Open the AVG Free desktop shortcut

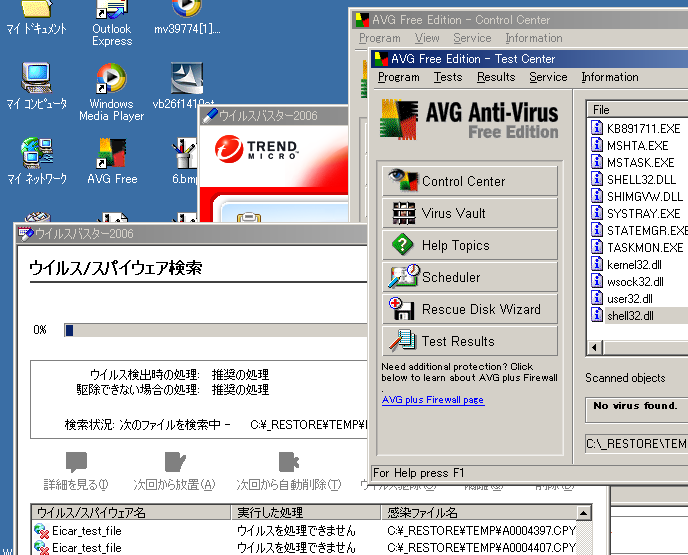[x=112, y=161]
